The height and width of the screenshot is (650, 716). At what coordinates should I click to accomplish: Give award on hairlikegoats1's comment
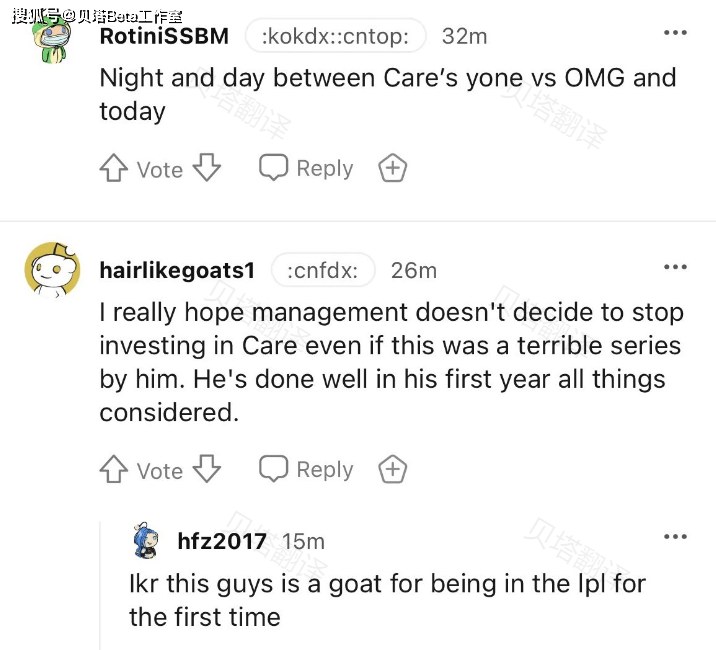(393, 469)
